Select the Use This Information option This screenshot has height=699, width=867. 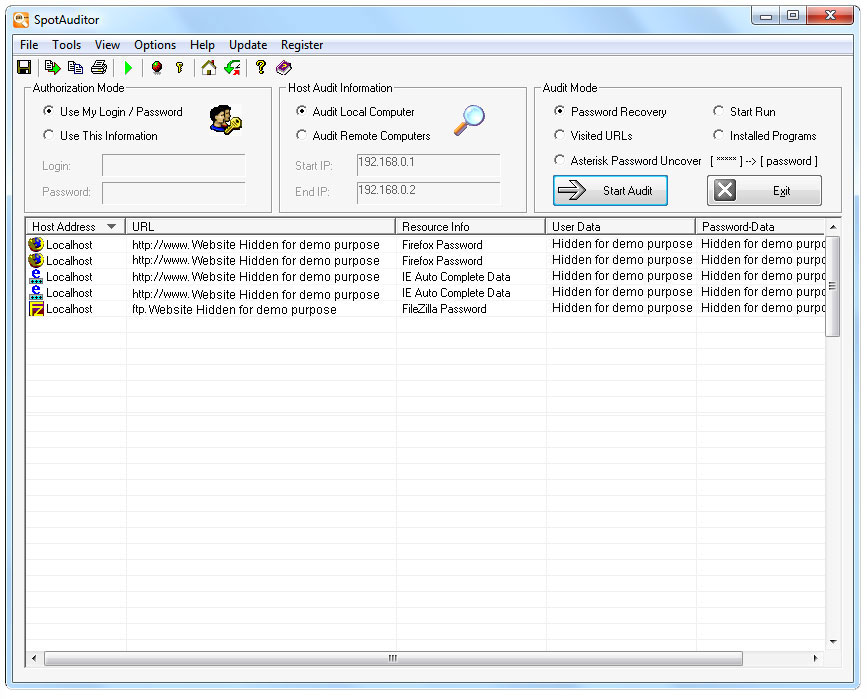49,136
